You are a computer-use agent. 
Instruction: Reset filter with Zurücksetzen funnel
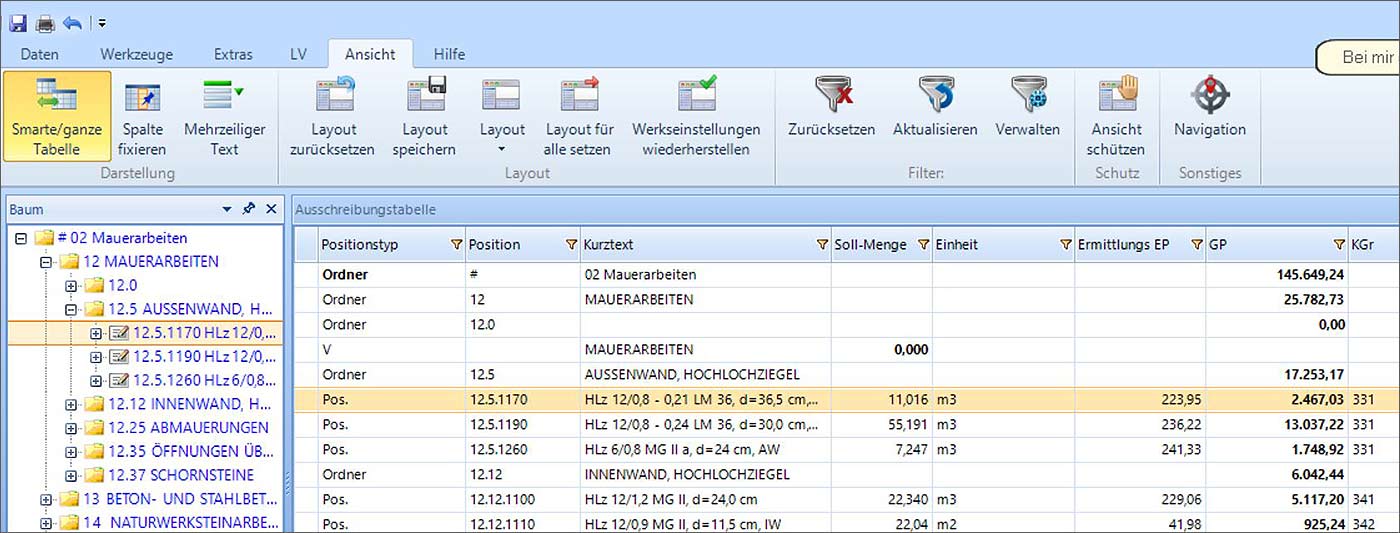click(x=831, y=116)
